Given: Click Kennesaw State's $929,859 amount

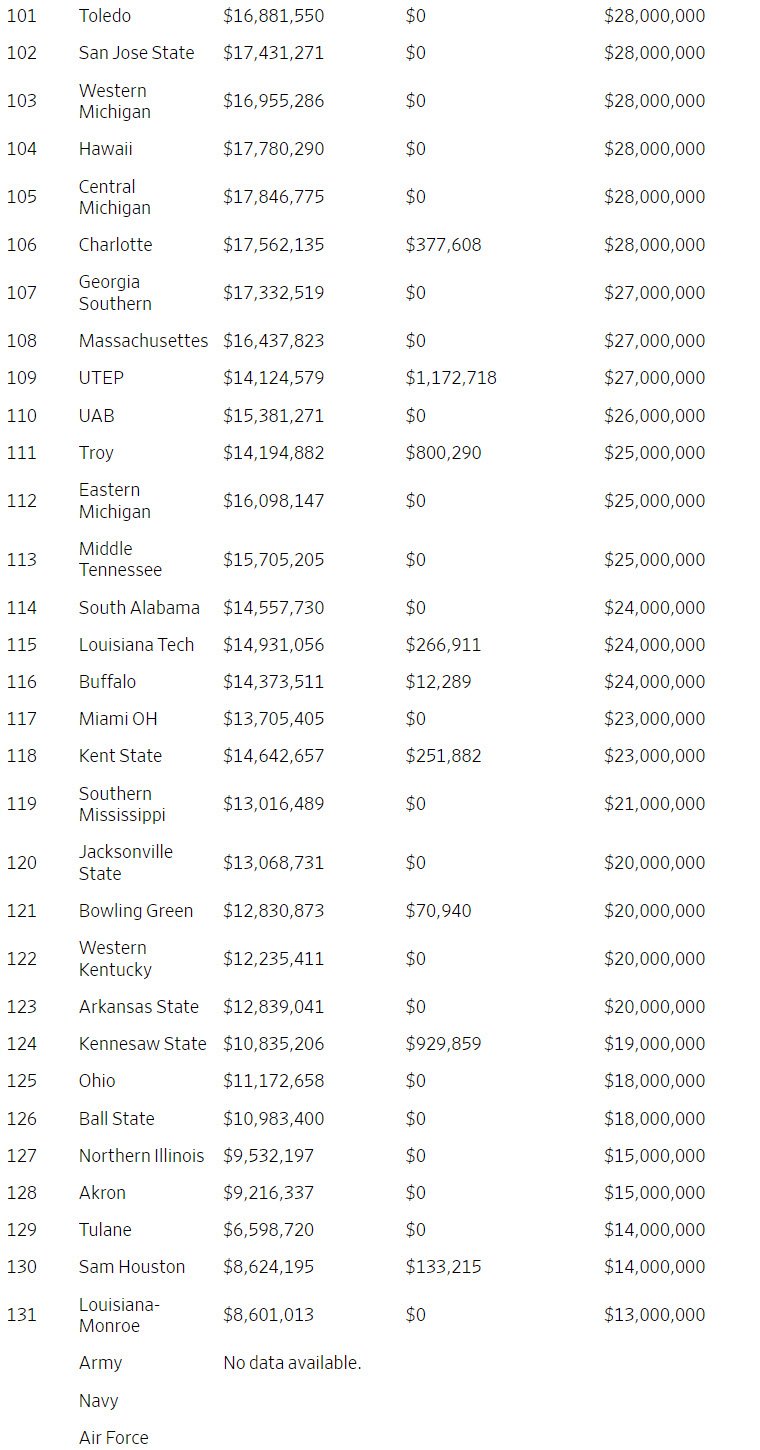Looking at the screenshot, I should (443, 1044).
